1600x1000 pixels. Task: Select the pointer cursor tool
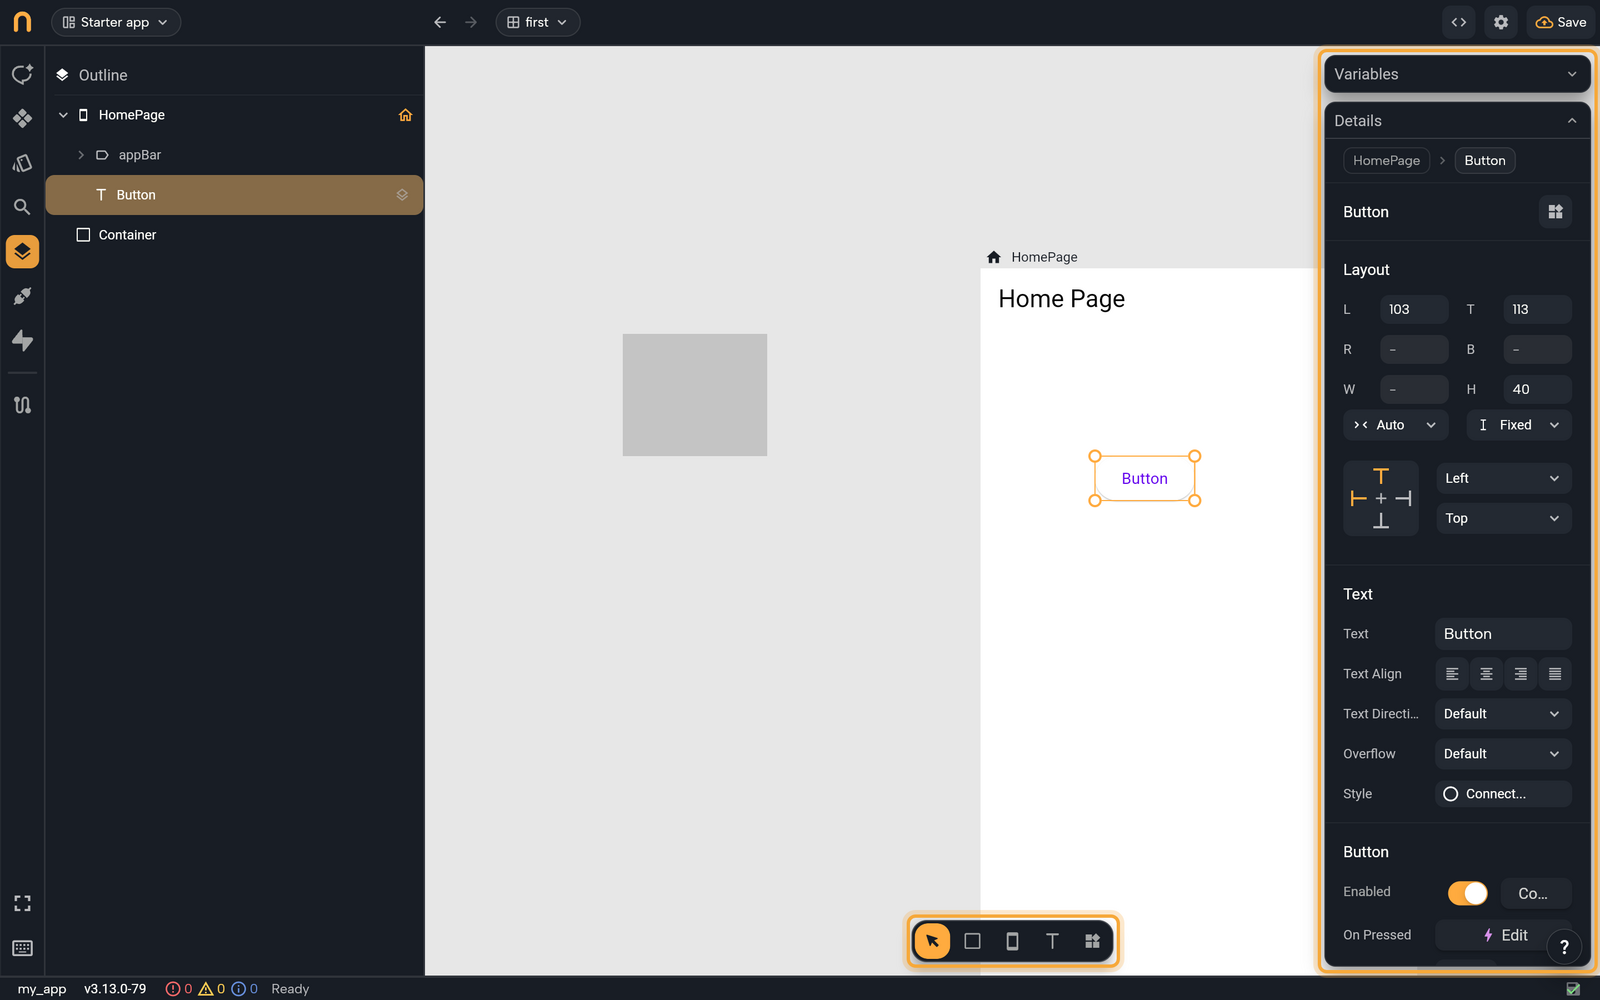pos(932,941)
